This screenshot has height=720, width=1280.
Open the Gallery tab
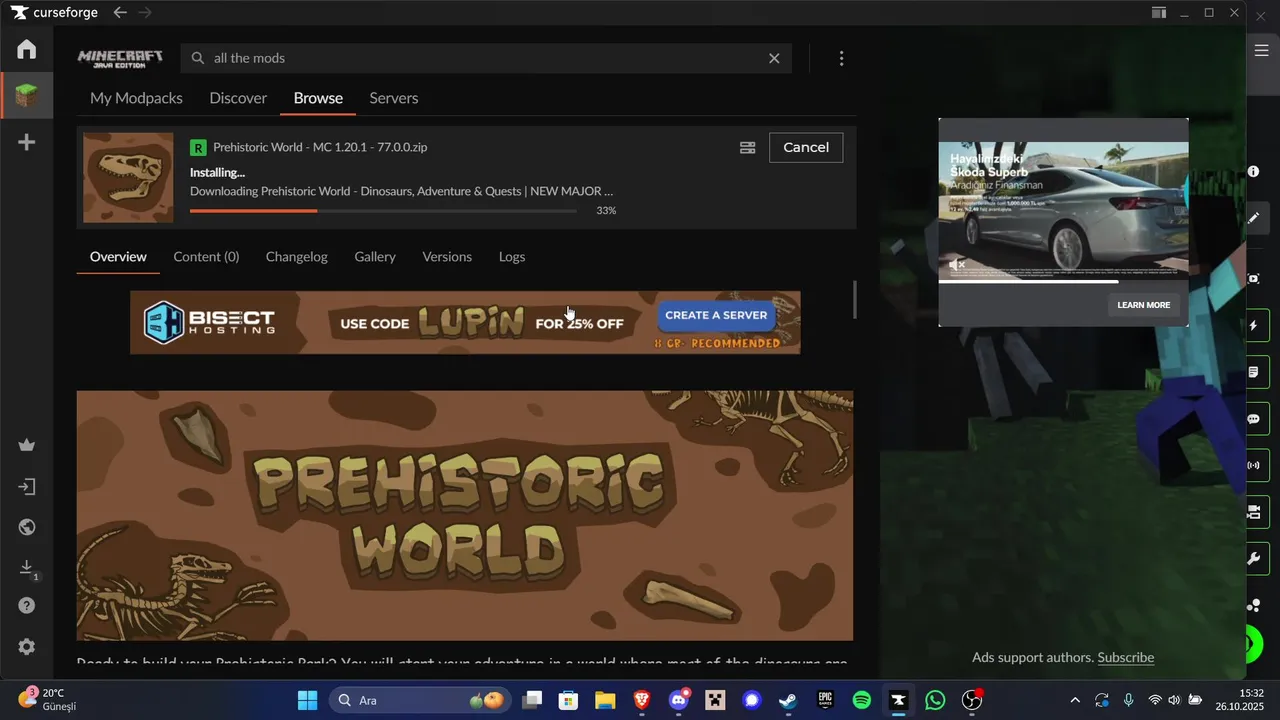375,257
